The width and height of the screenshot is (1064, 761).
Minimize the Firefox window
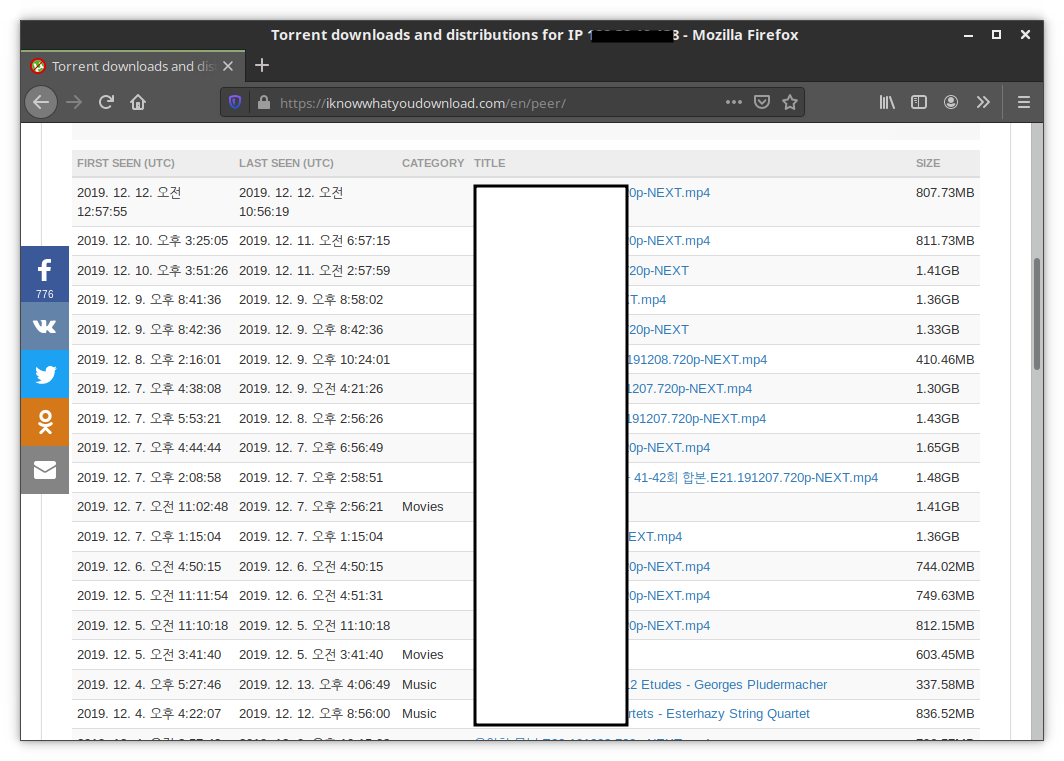coord(968,35)
